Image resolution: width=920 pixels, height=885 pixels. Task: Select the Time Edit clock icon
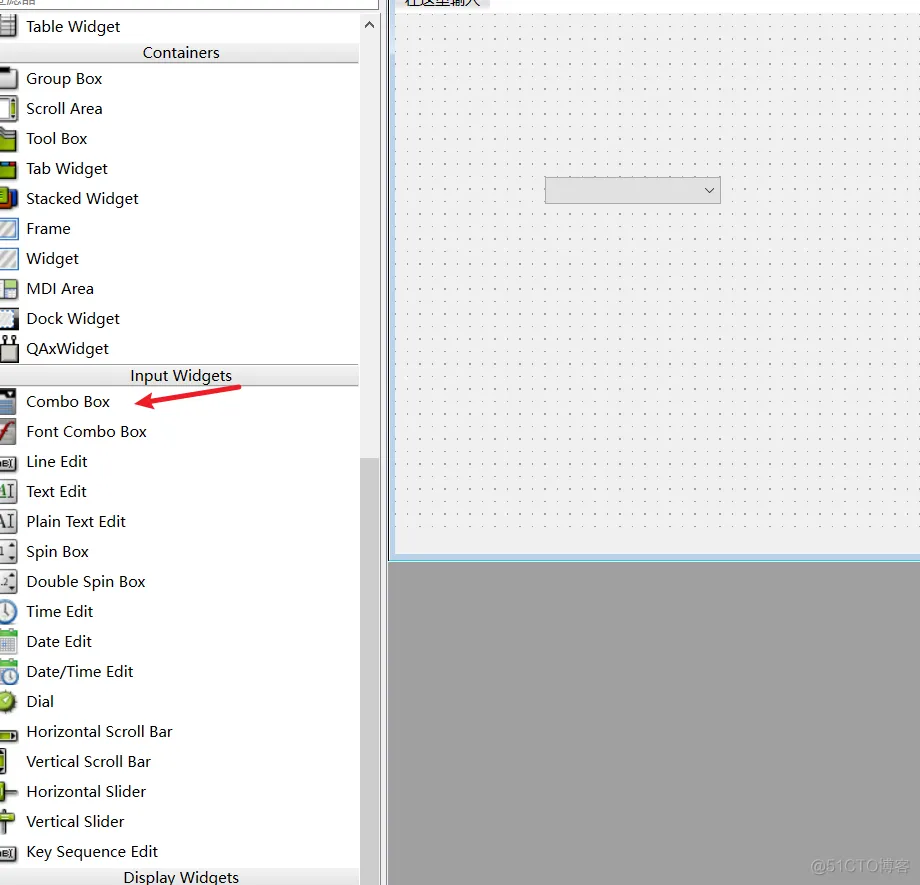8,612
